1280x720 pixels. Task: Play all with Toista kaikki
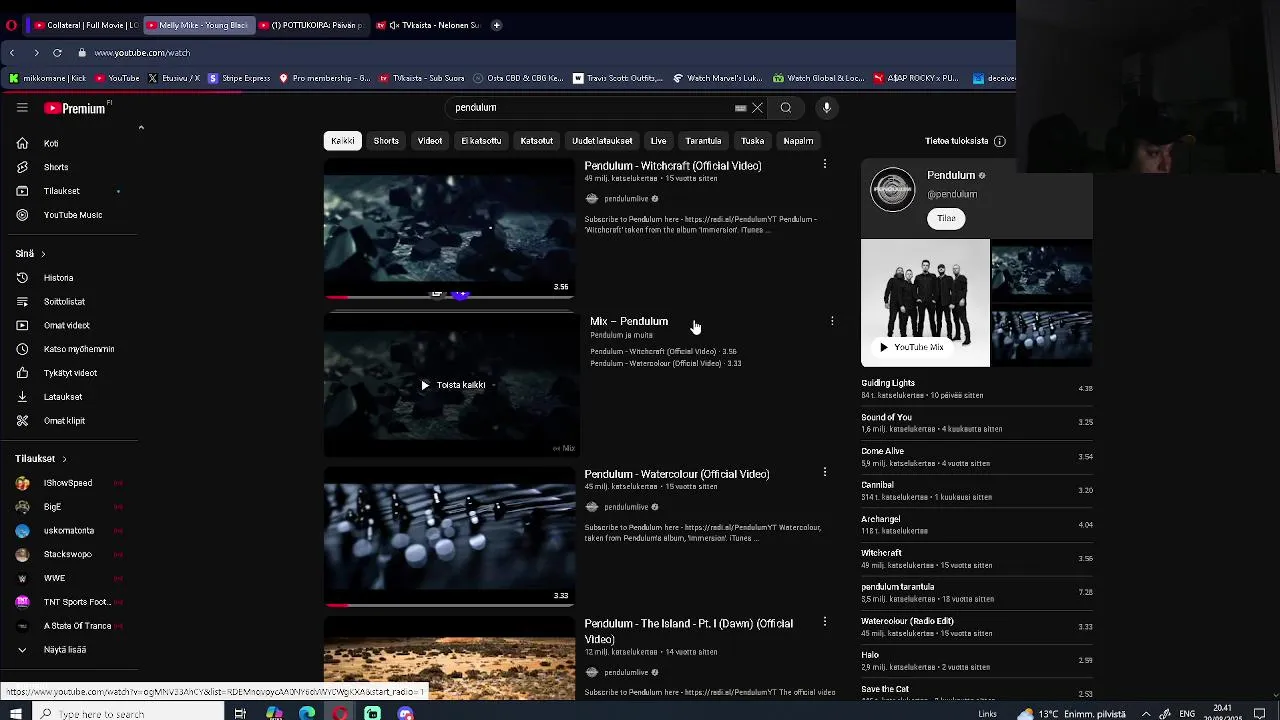pos(452,385)
